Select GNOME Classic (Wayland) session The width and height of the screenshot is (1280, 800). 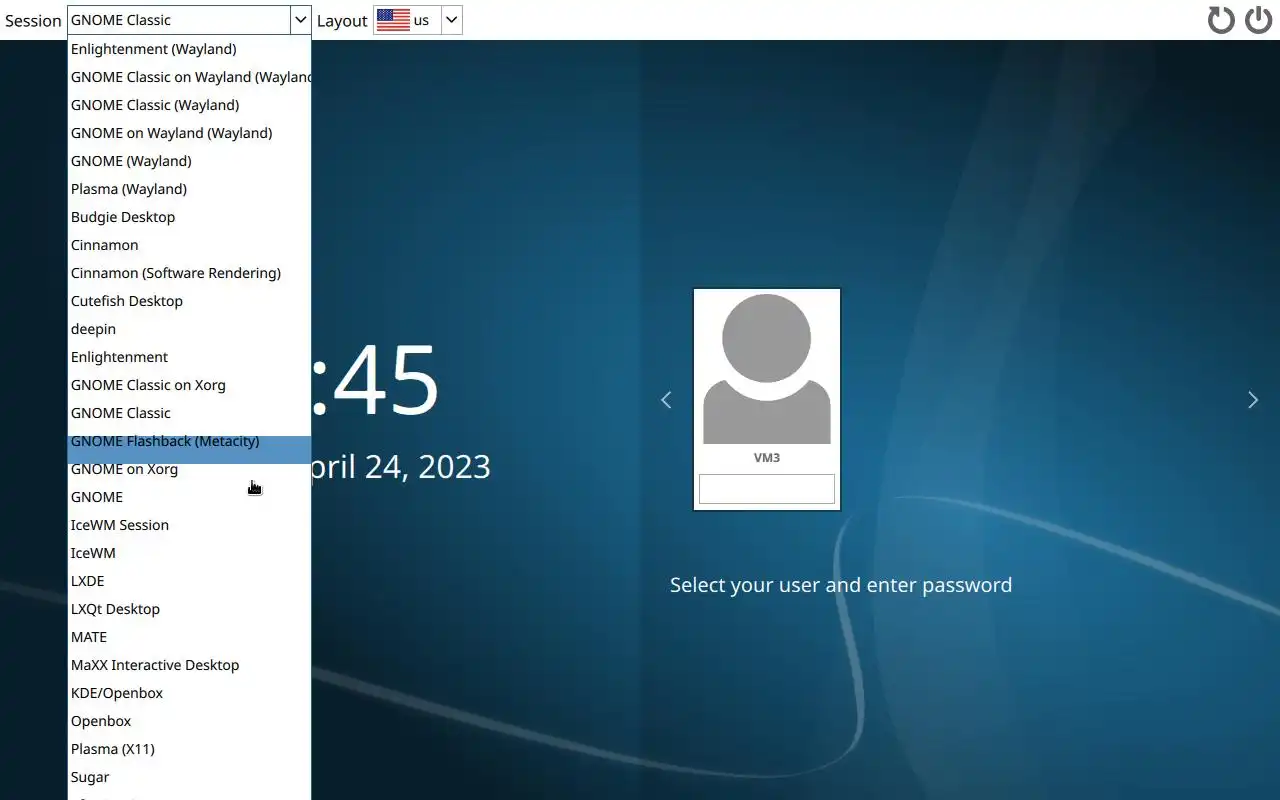pos(189,105)
